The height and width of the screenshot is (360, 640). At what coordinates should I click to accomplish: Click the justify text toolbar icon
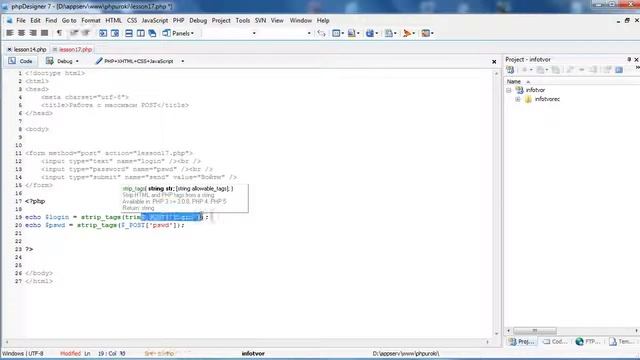[x=44, y=33]
